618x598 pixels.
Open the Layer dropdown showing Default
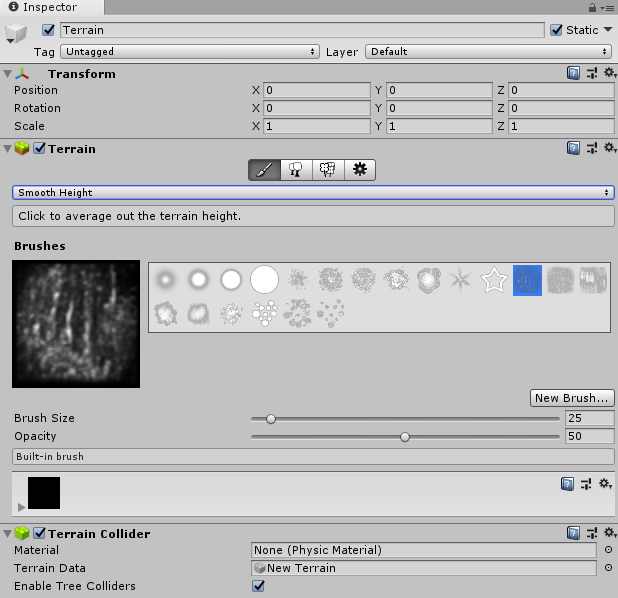(x=488, y=51)
